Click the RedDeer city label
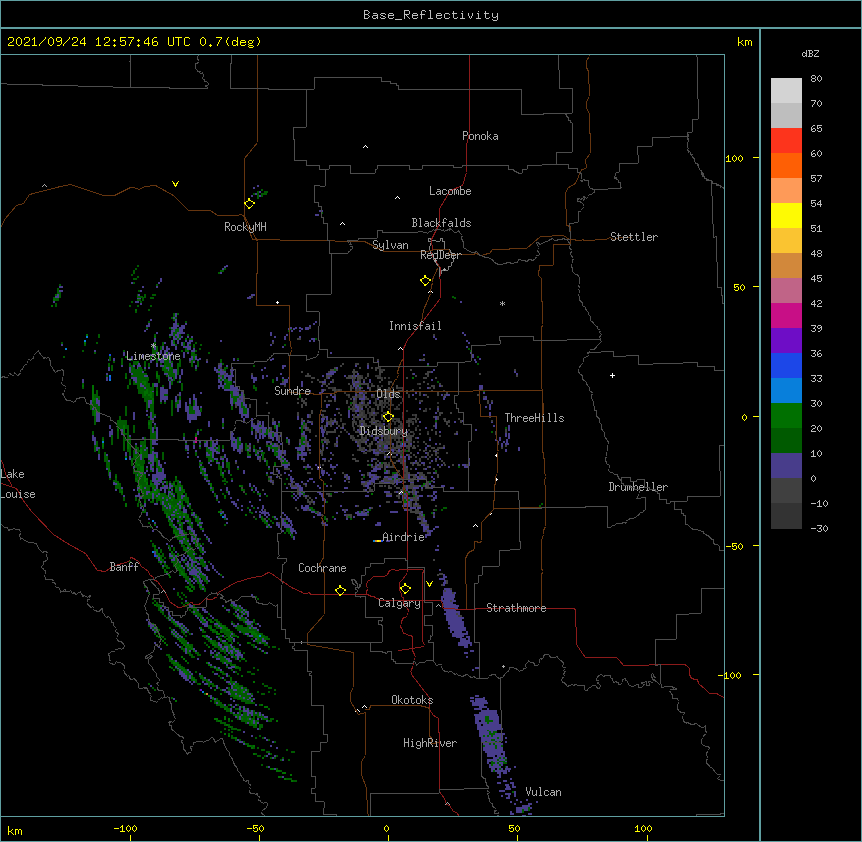Image resolution: width=862 pixels, height=842 pixels. pyautogui.click(x=440, y=255)
